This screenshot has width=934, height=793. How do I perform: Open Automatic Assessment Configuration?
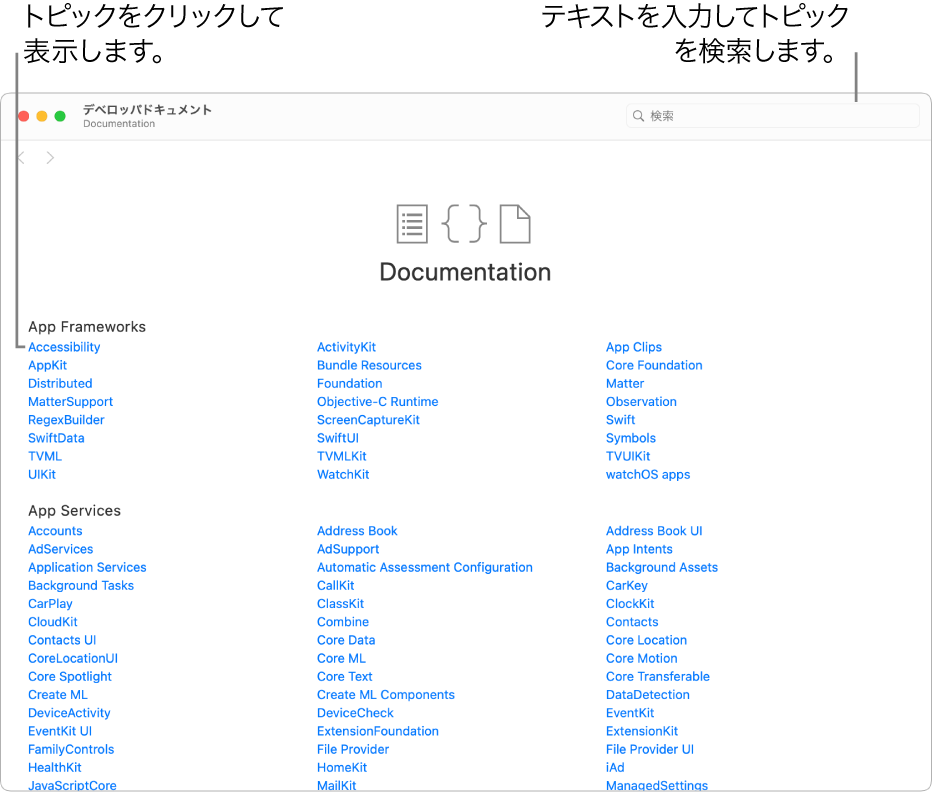pos(425,568)
